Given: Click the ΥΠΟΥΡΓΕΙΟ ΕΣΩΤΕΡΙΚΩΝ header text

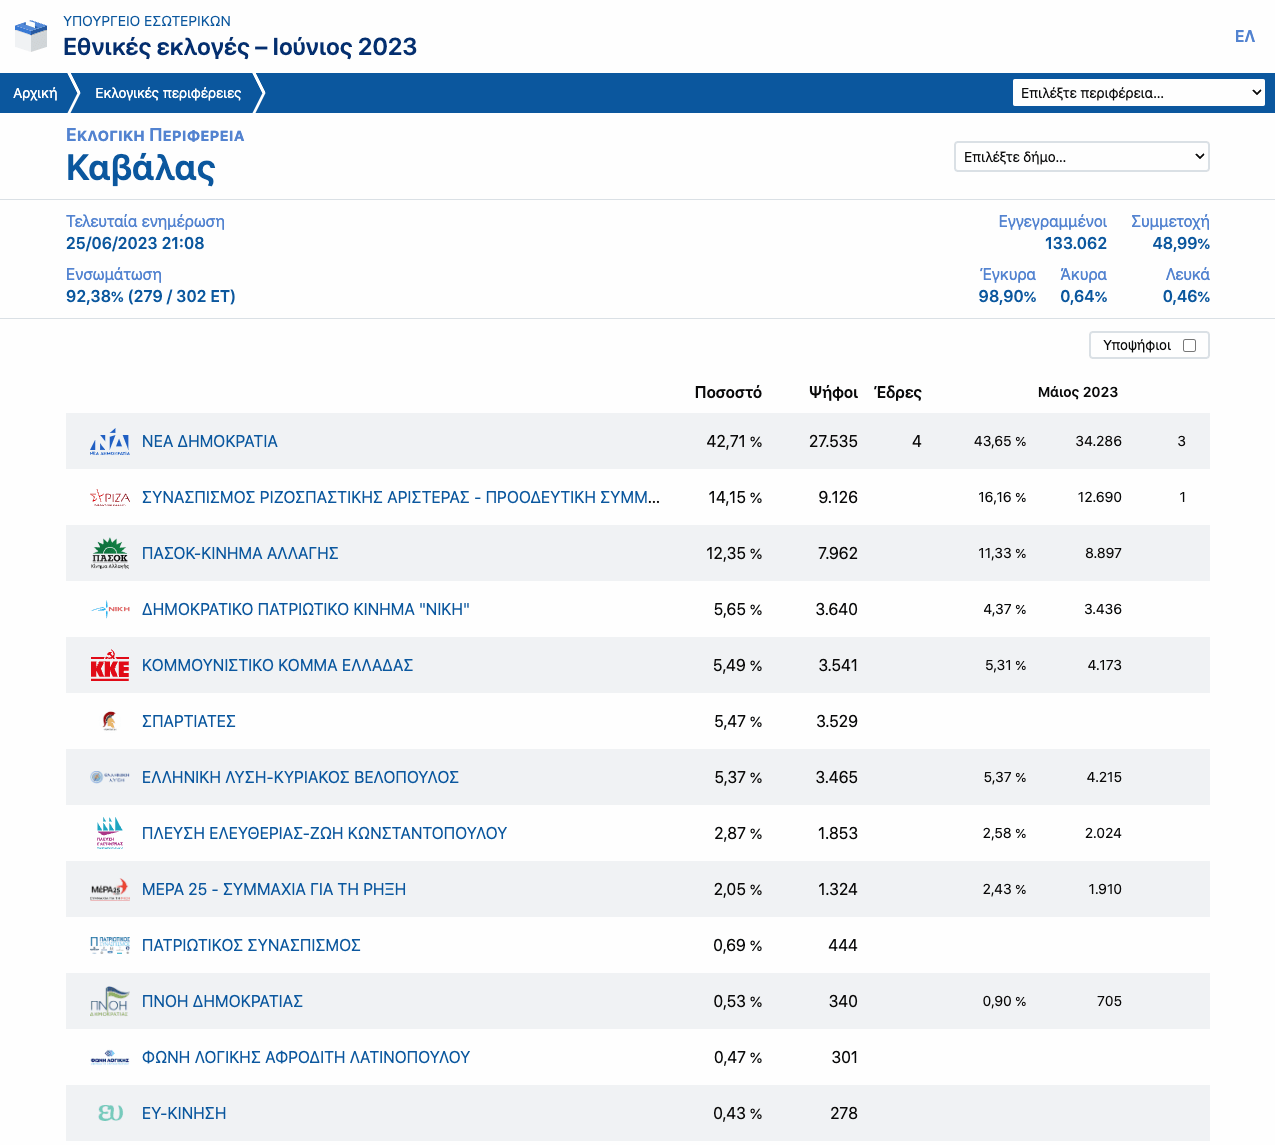Looking at the screenshot, I should coord(147,21).
